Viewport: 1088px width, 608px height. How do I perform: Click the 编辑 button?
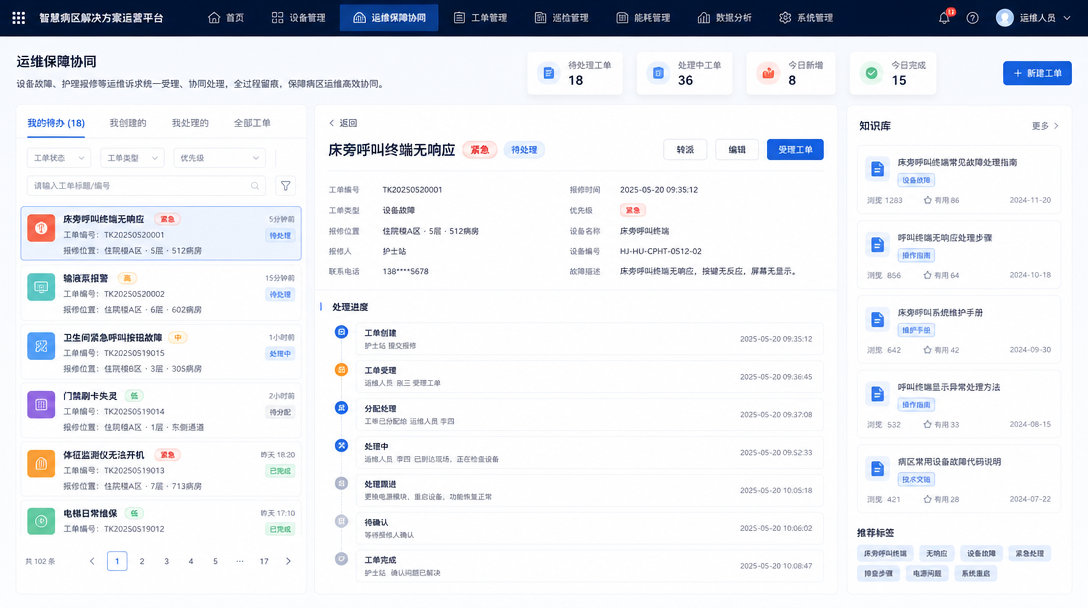737,149
